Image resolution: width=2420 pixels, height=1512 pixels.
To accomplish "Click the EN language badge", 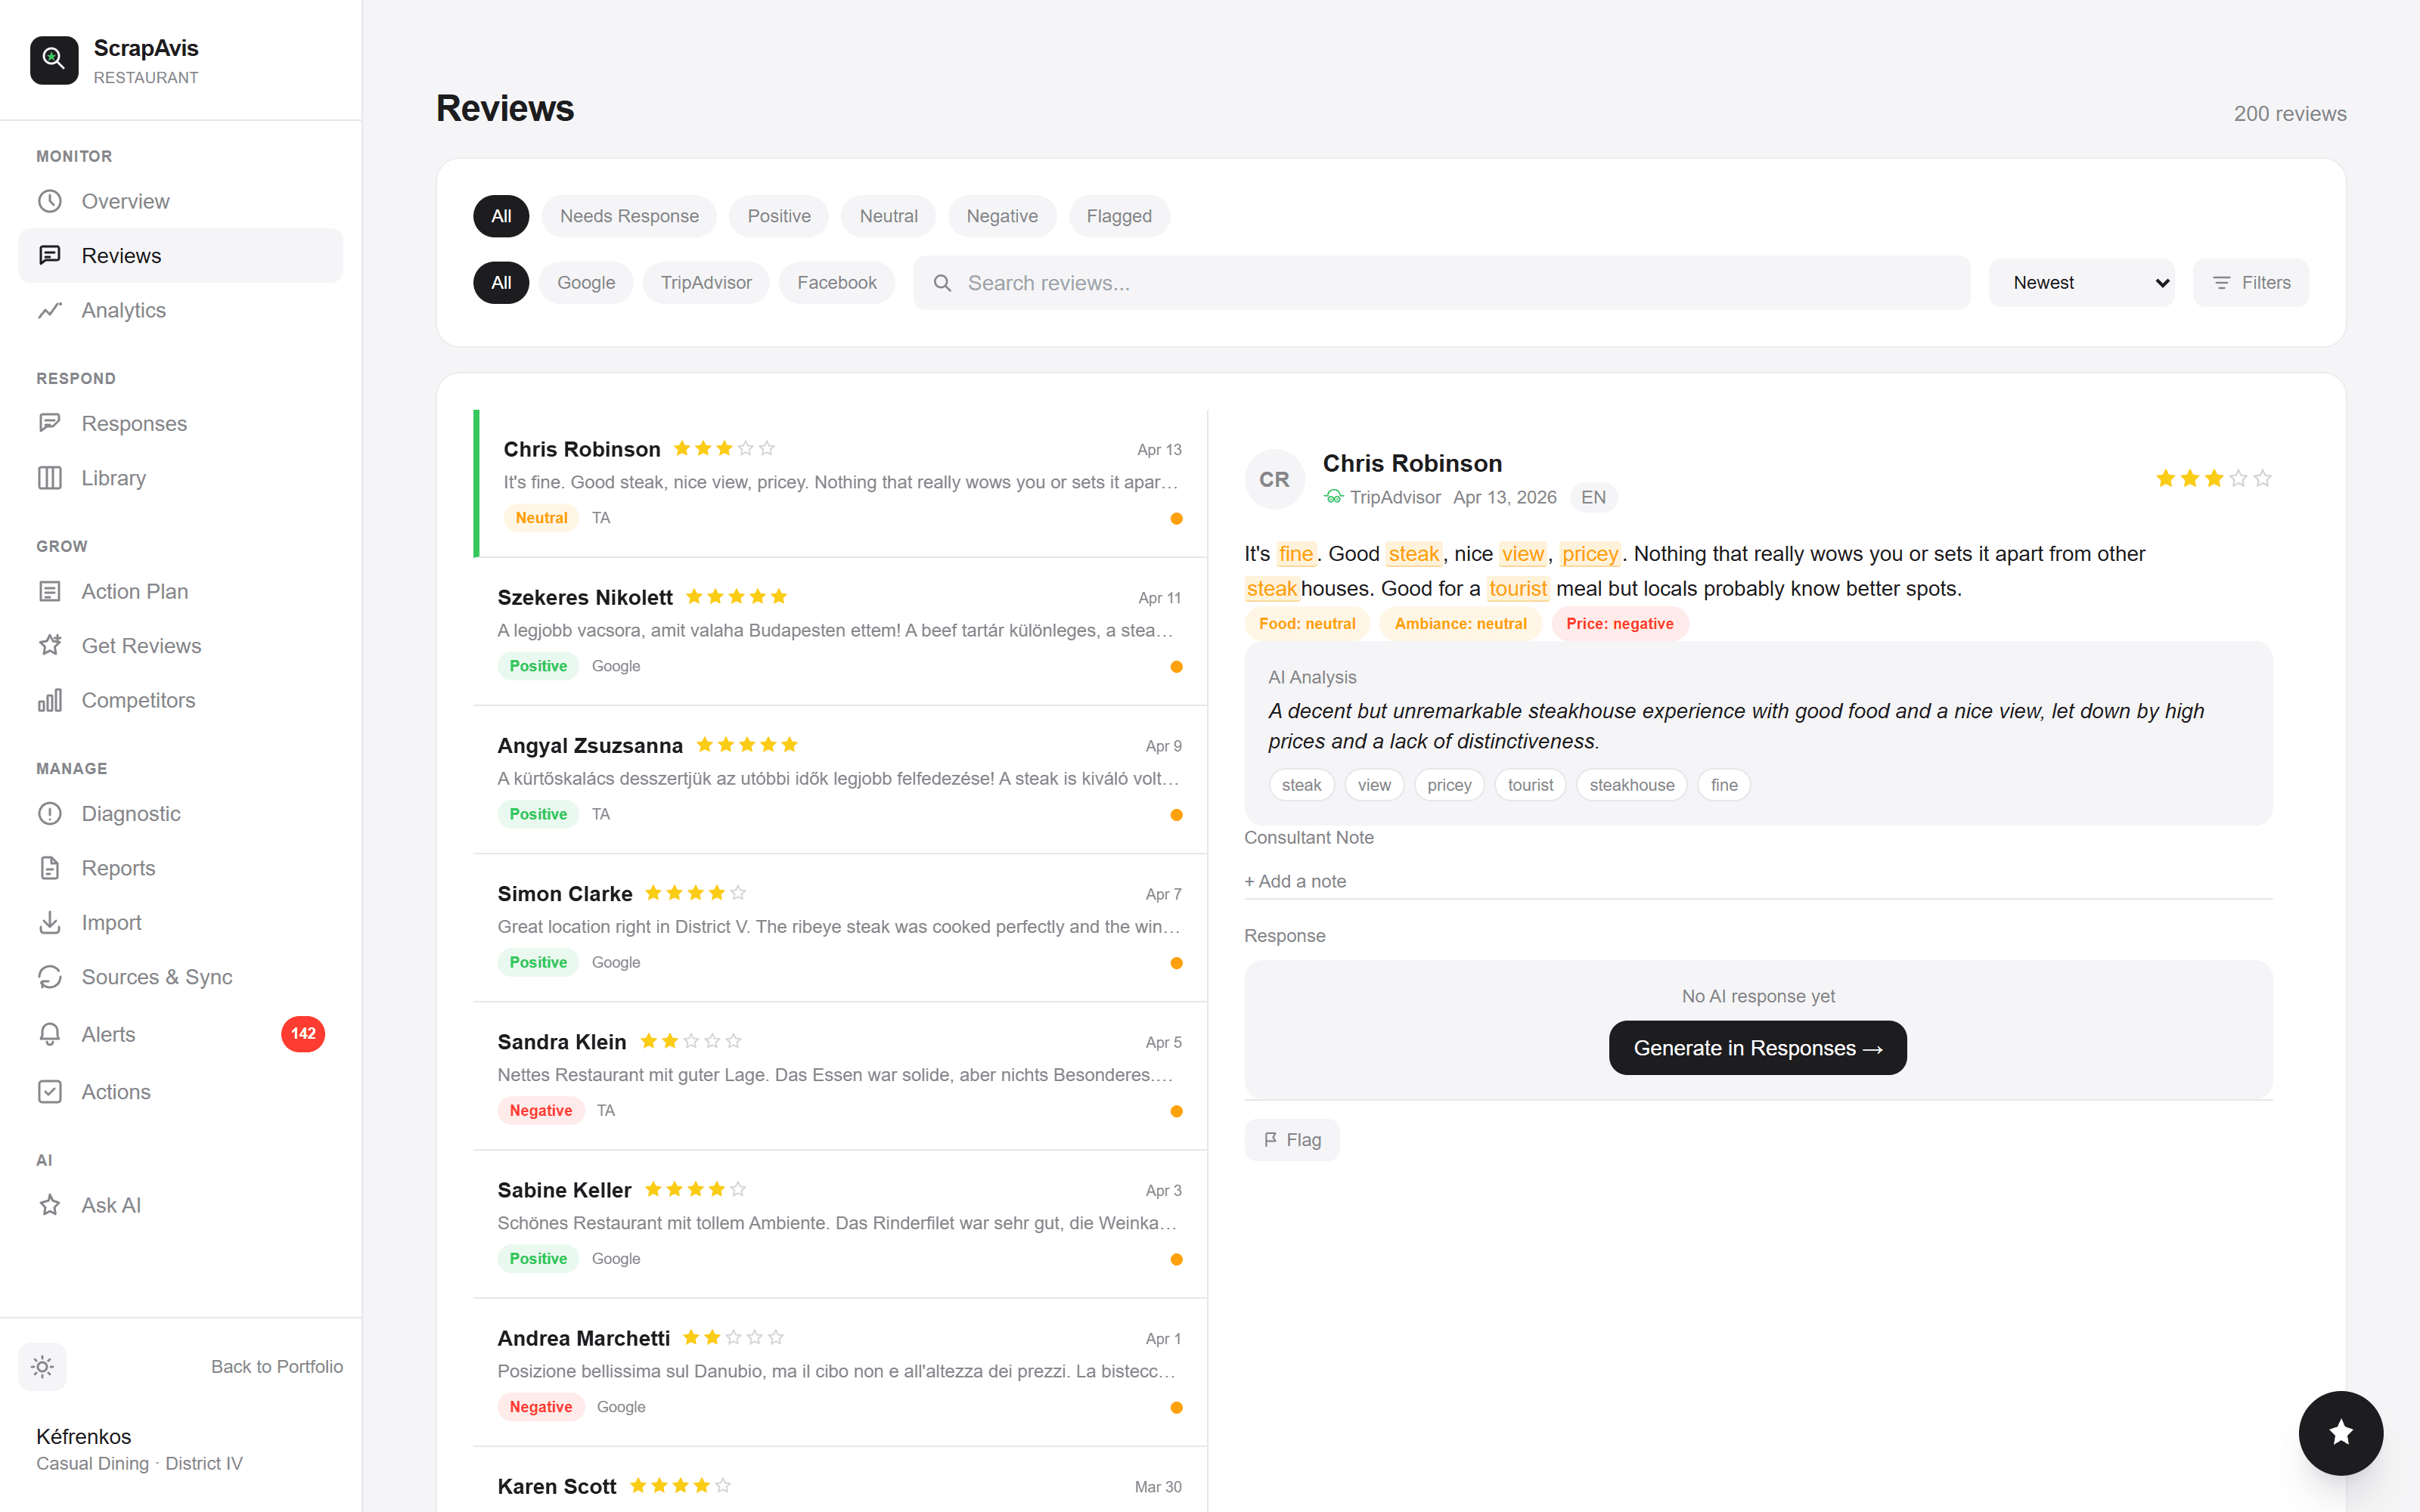I will (1593, 497).
